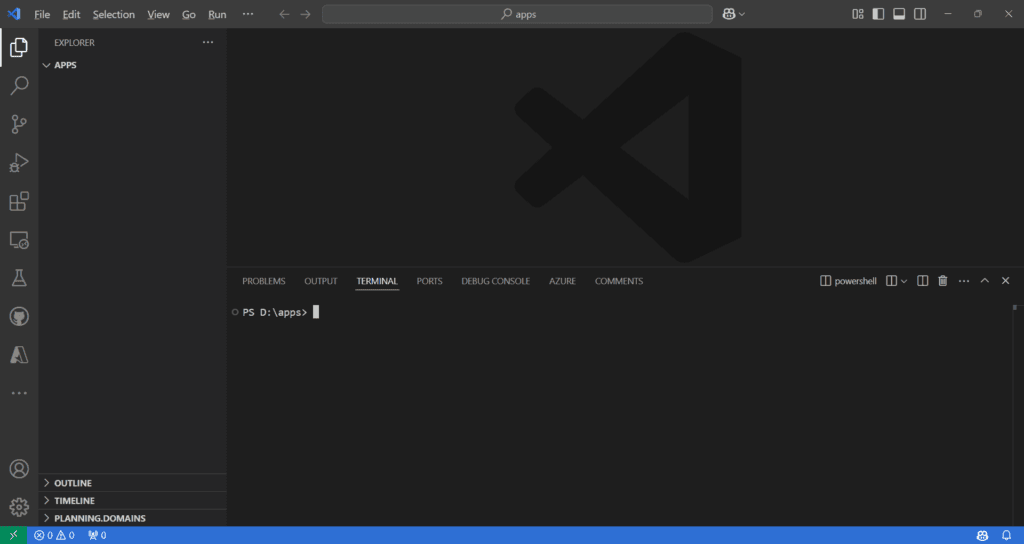
Task: Open a remote window from status bar
Action: coord(14,536)
